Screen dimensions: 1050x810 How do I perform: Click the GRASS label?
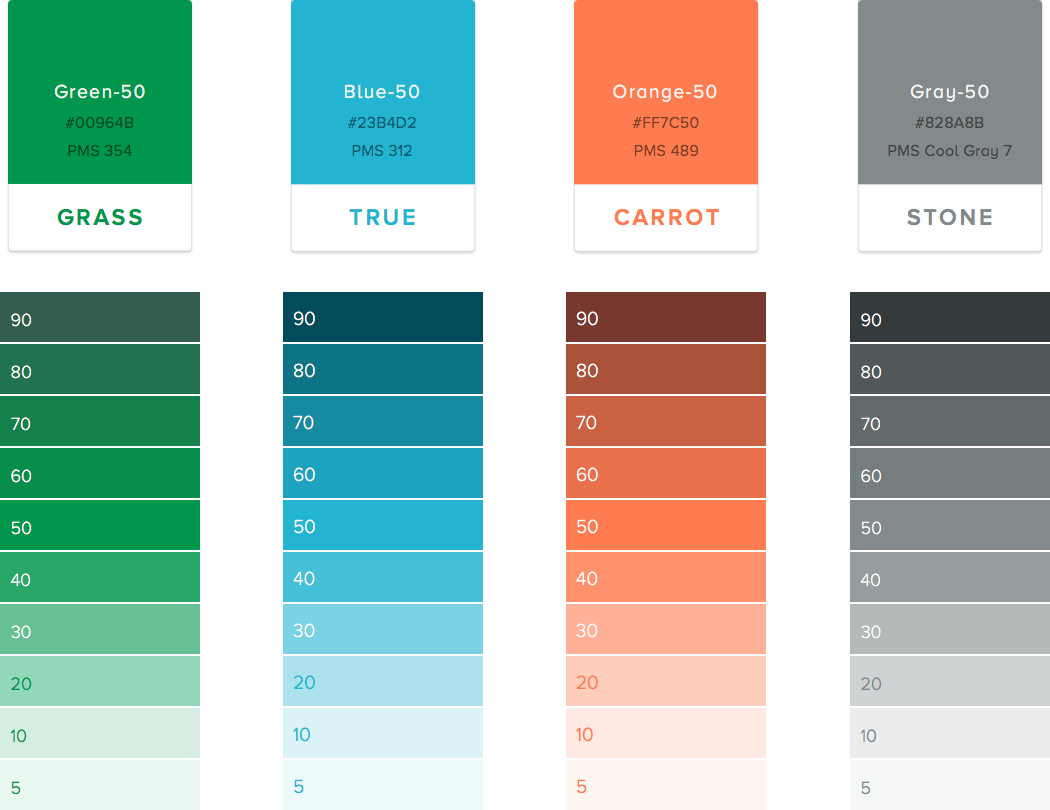100,218
